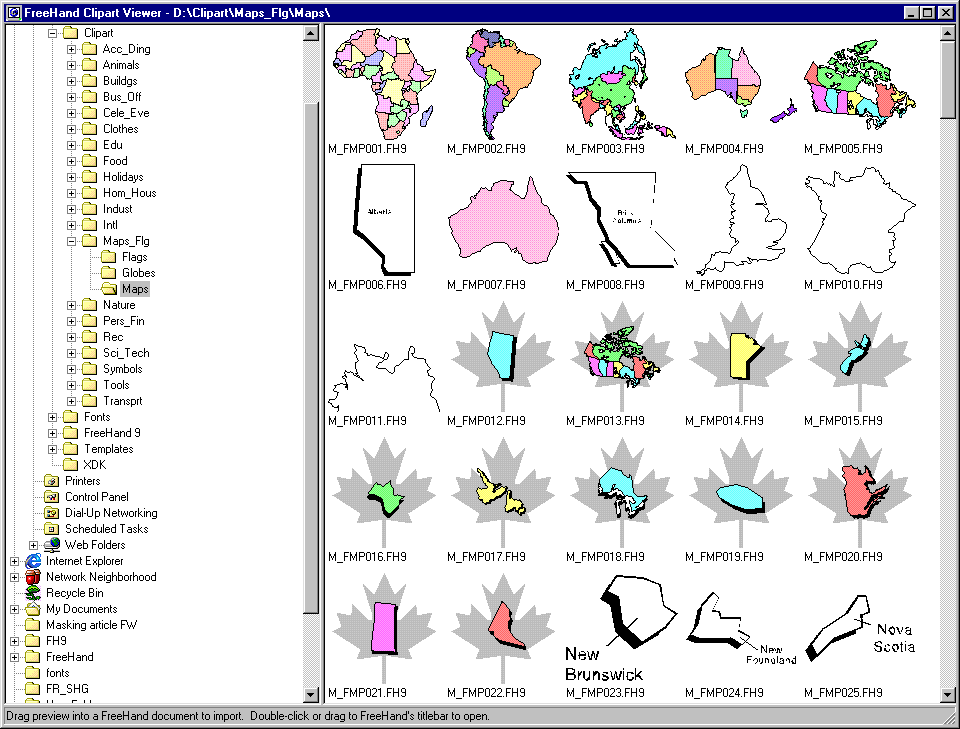Click the Control Panel icon
The width and height of the screenshot is (960, 729).
point(51,497)
